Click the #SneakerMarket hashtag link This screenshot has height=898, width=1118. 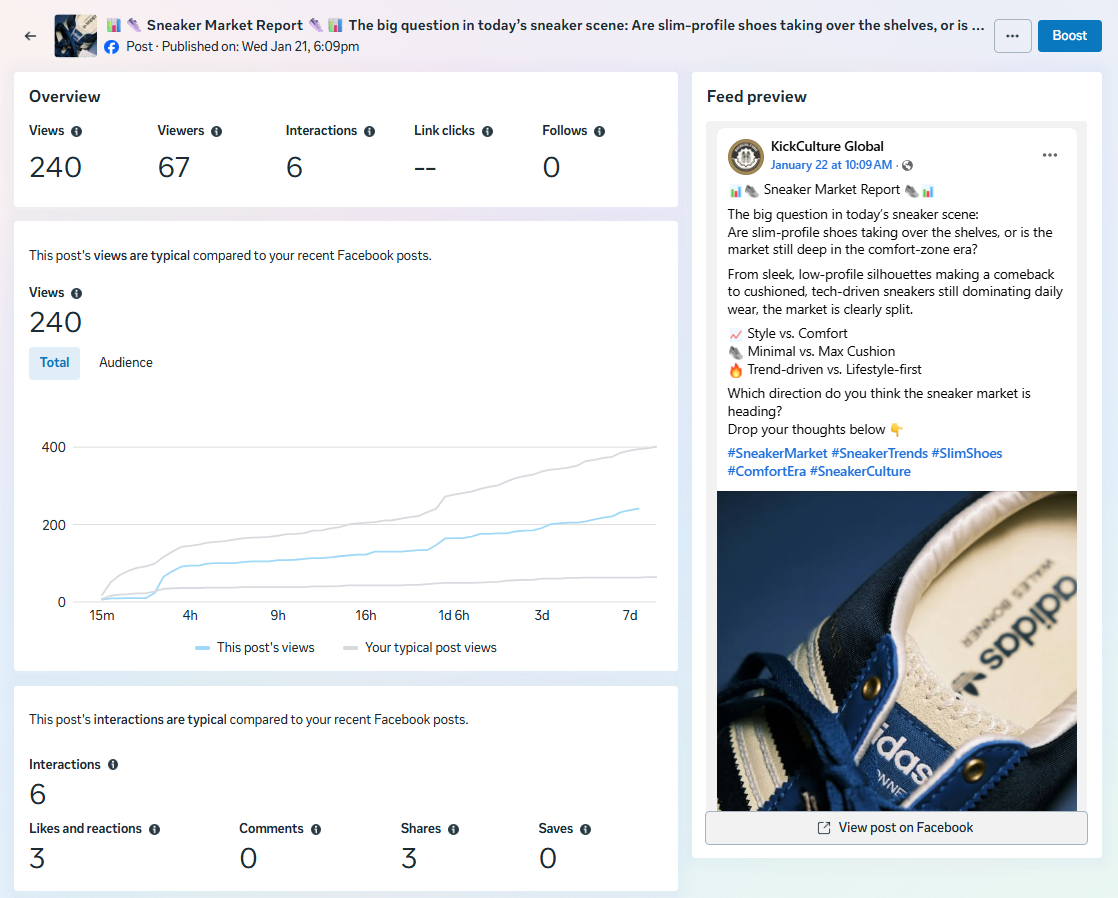click(x=777, y=453)
